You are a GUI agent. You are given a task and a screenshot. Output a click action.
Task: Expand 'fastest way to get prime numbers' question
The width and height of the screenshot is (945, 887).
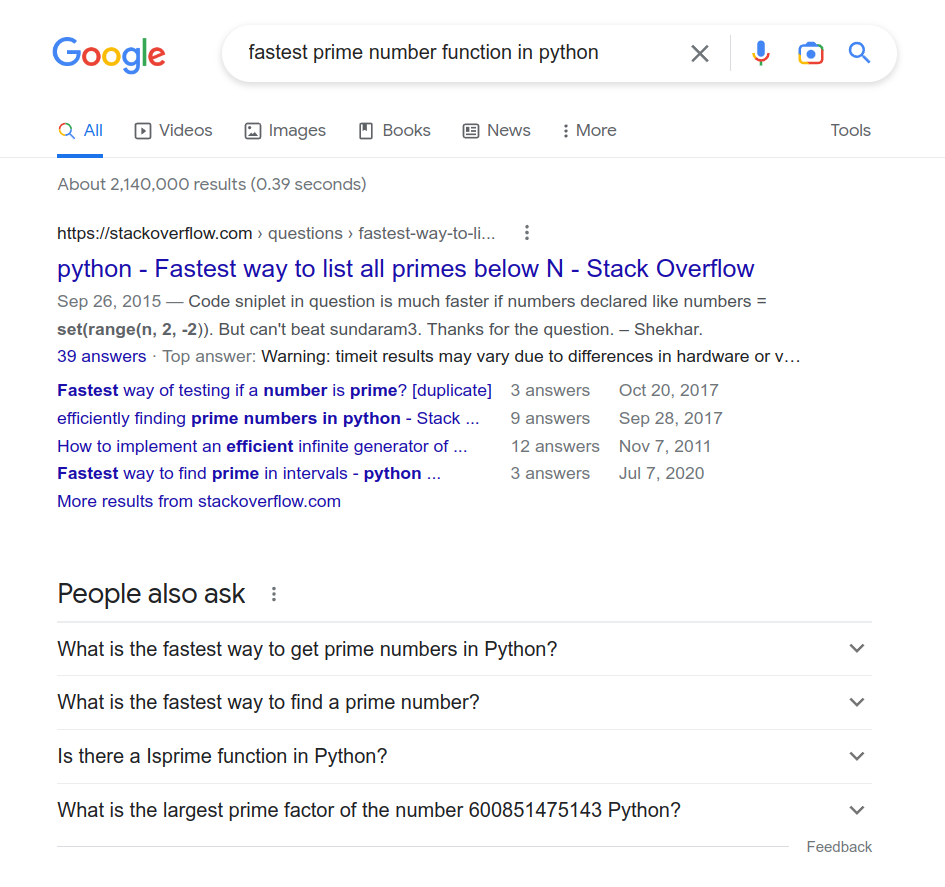[x=464, y=649]
